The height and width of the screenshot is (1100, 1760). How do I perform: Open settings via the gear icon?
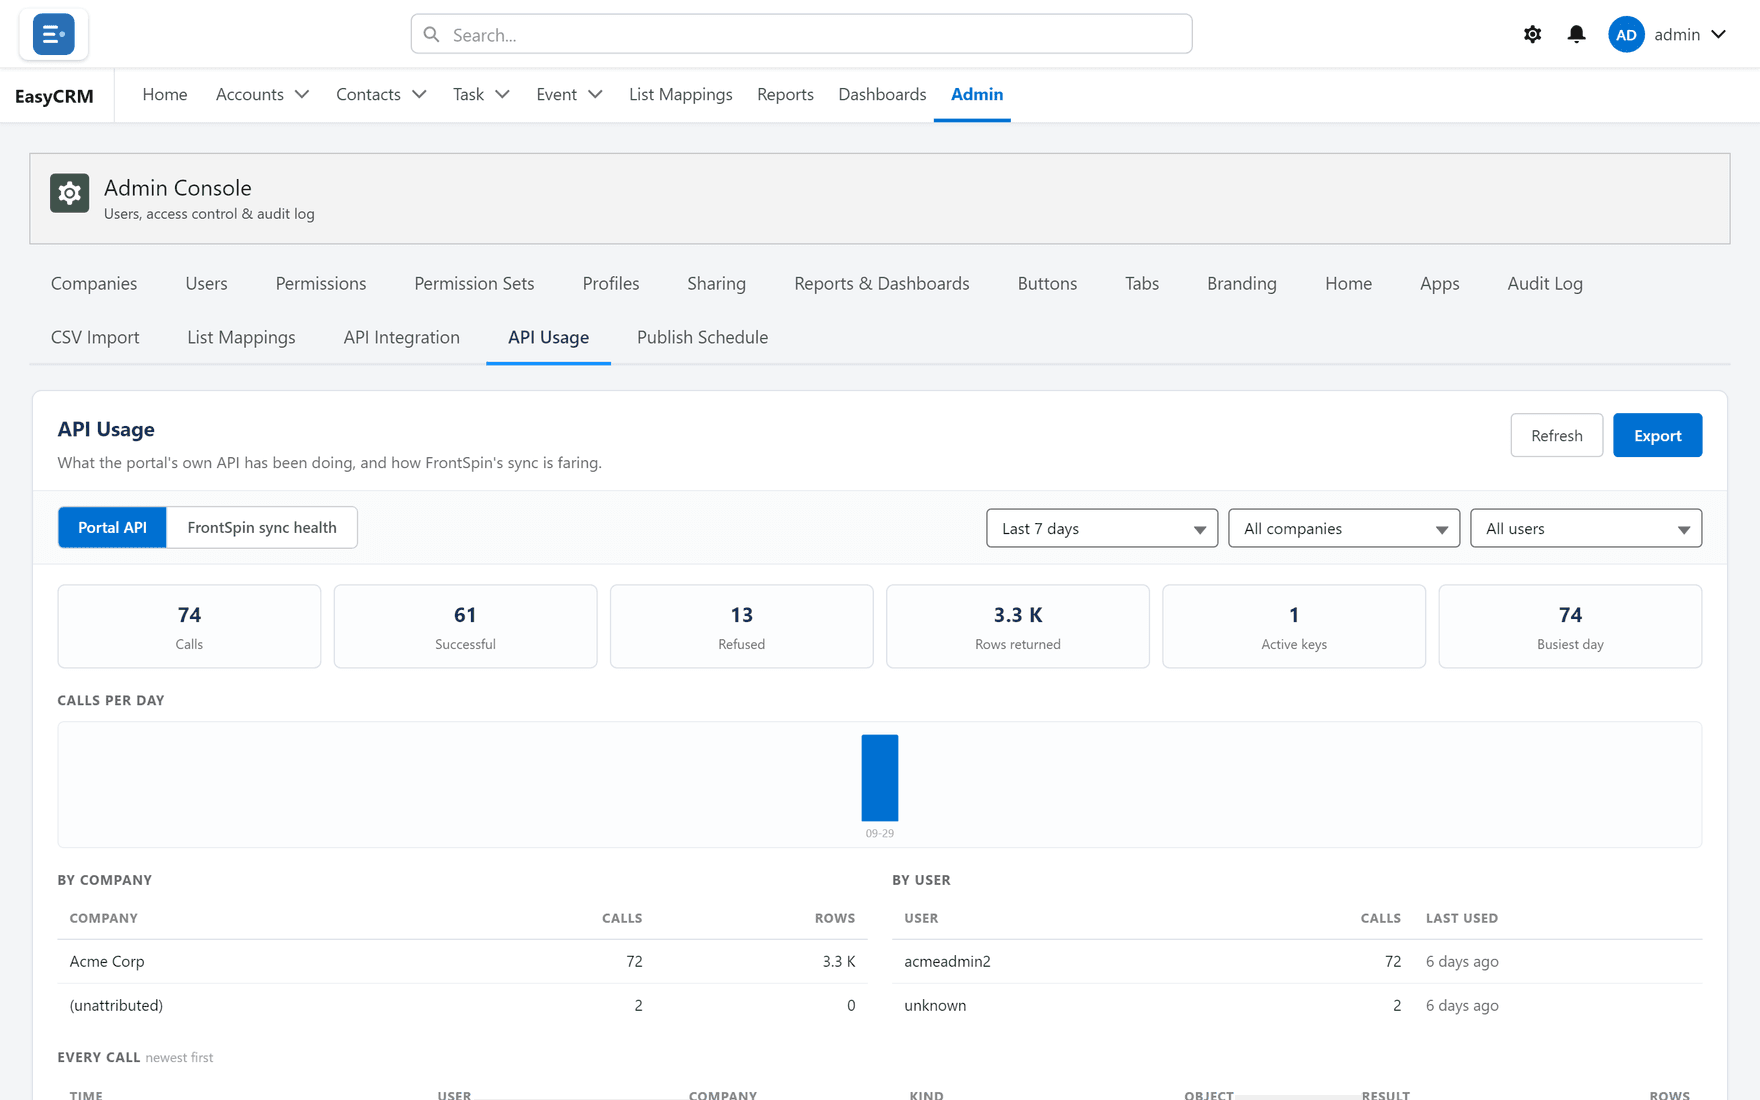pyautogui.click(x=1532, y=34)
